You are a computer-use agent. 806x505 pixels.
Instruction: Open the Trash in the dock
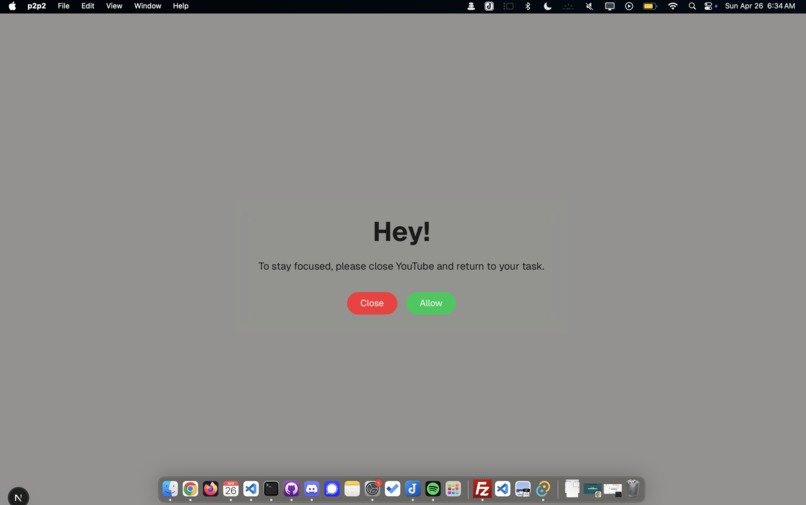(x=633, y=489)
